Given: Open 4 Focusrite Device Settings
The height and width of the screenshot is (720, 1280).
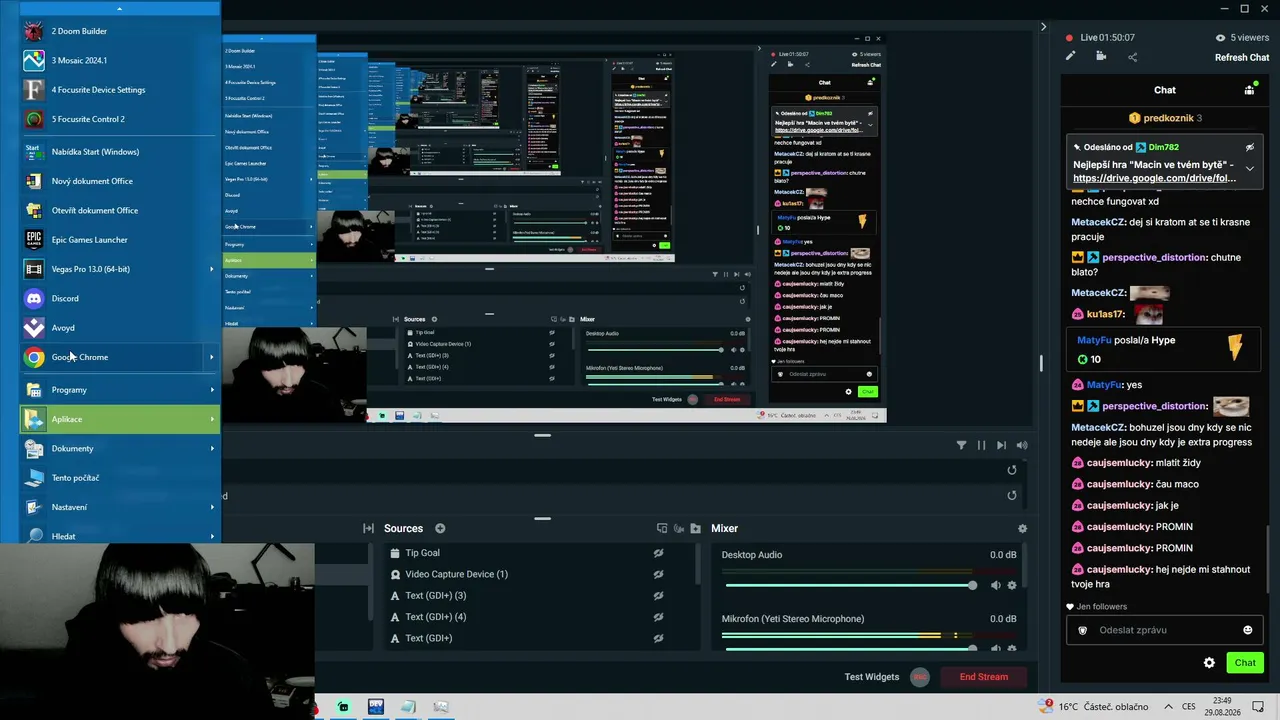Looking at the screenshot, I should pos(120,90).
